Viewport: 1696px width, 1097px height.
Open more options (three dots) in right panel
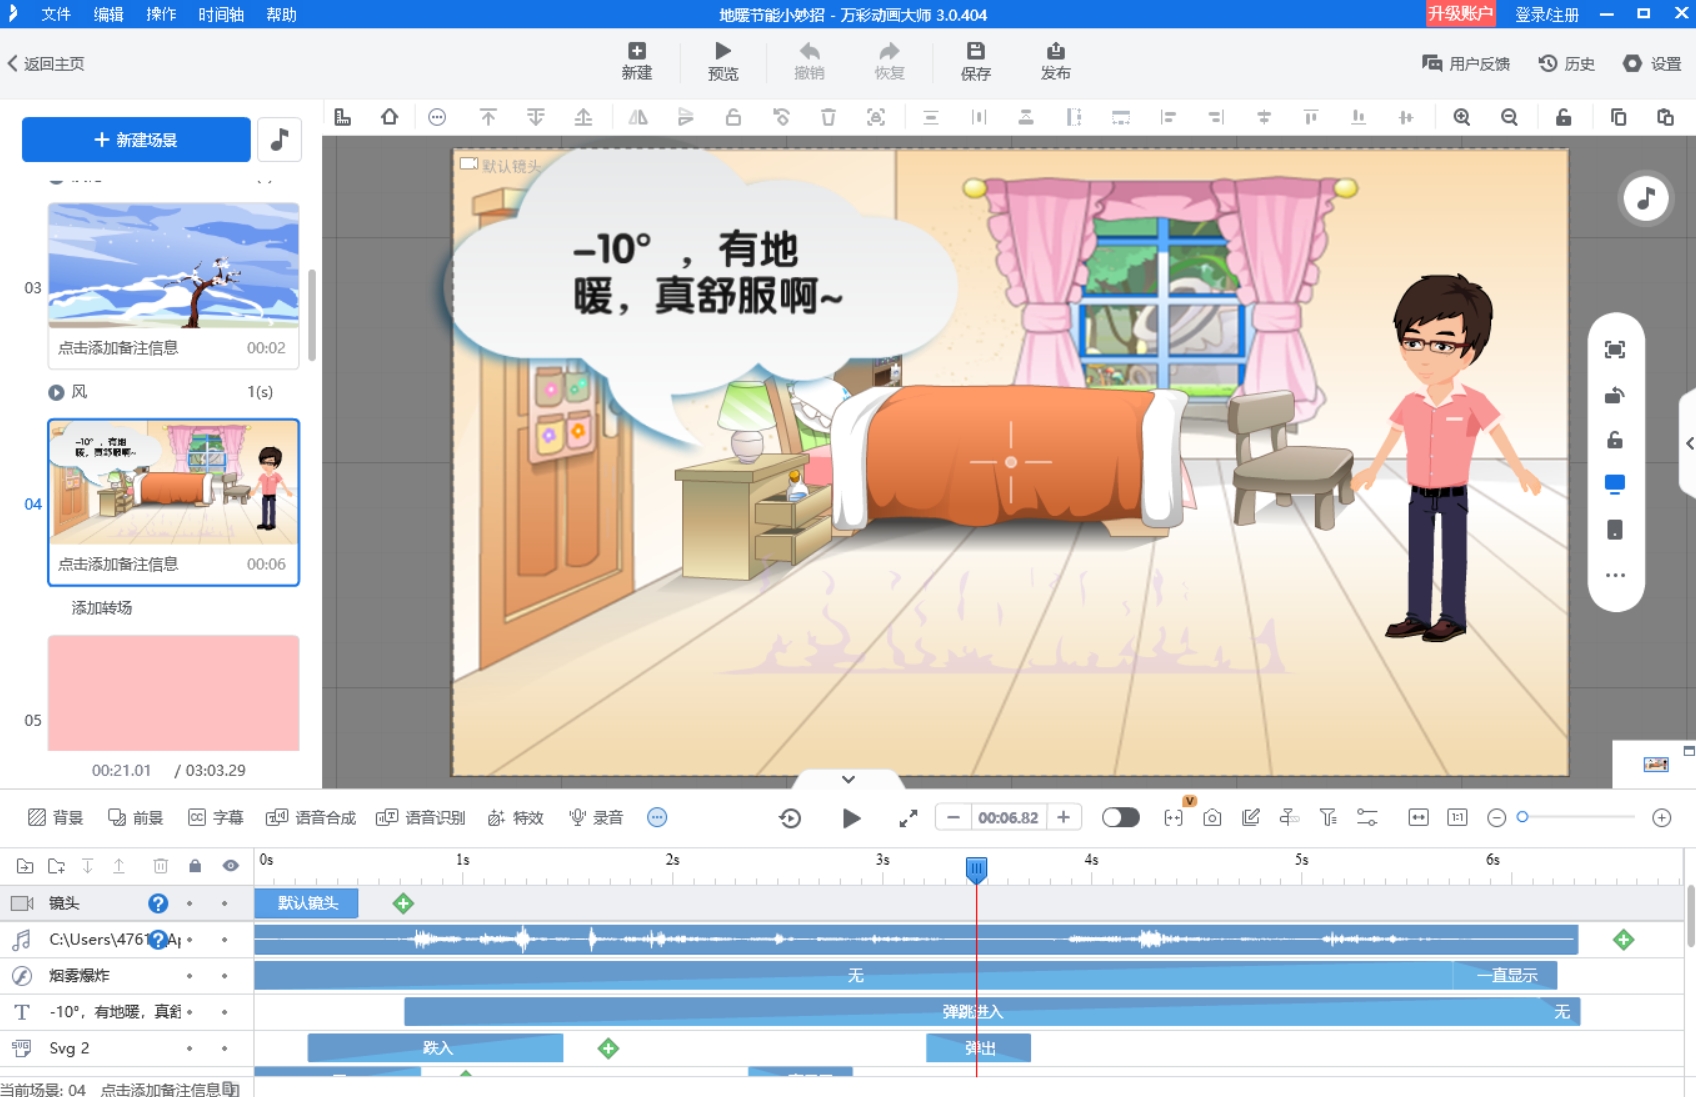1614,575
